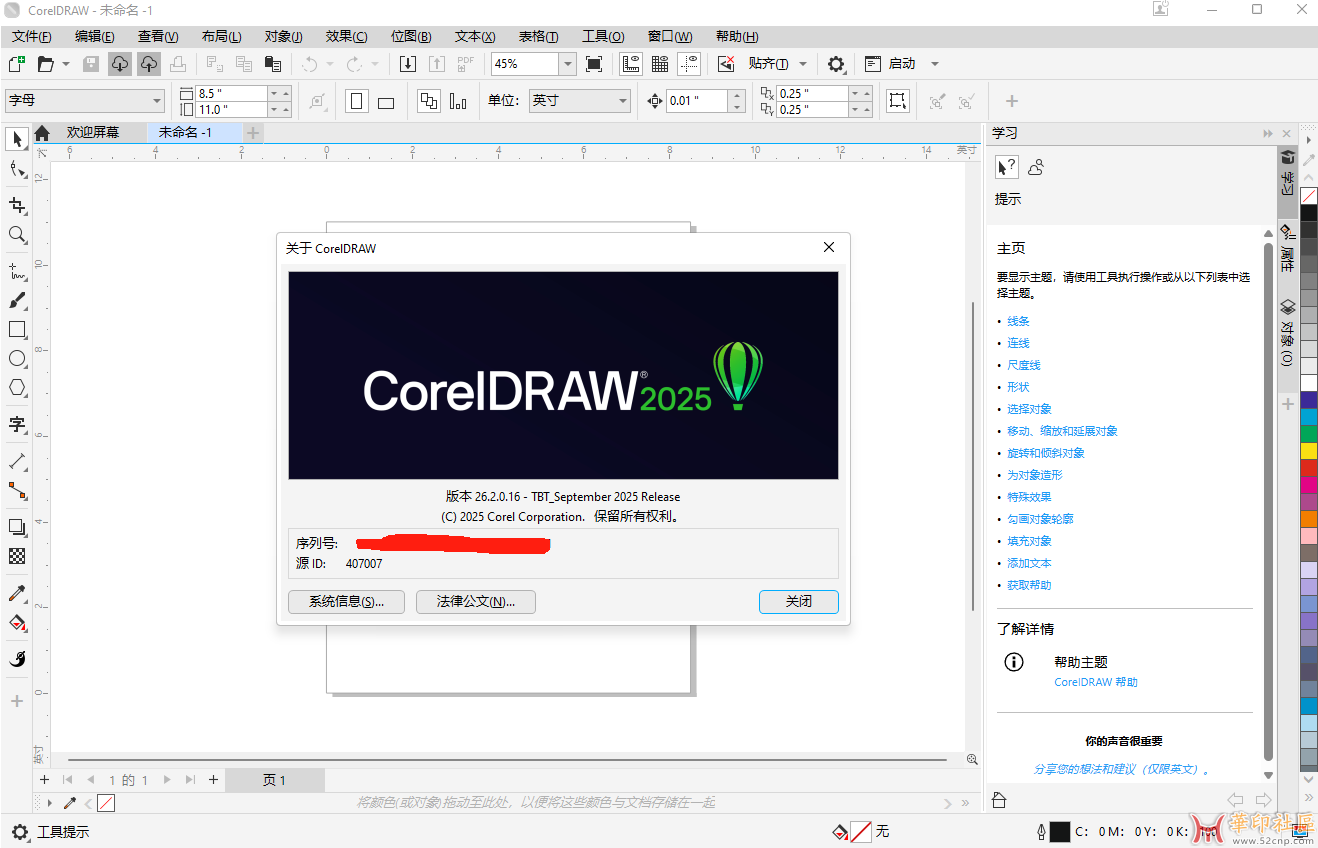Toggle show grid button

[x=660, y=64]
